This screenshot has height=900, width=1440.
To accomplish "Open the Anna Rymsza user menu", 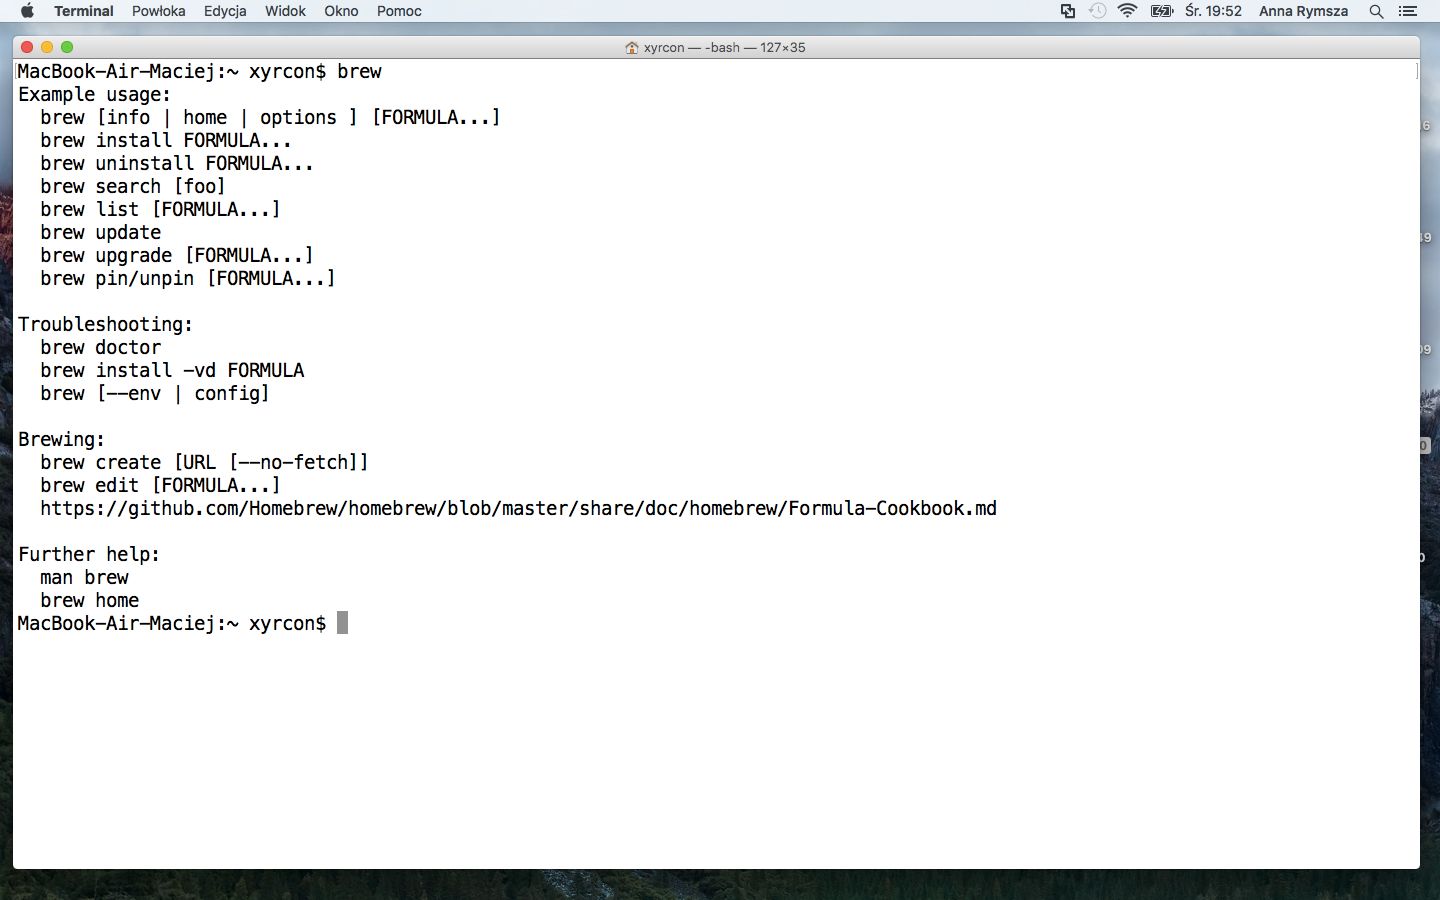I will [1303, 11].
